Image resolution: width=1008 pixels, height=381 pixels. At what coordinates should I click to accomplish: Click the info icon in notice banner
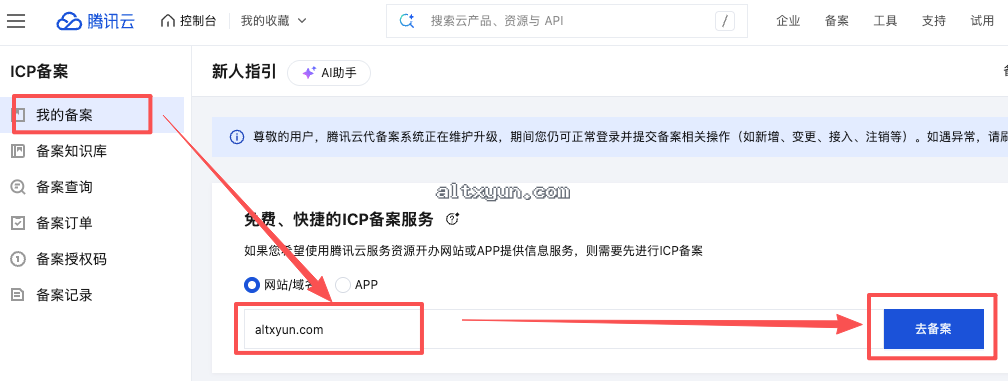click(237, 137)
